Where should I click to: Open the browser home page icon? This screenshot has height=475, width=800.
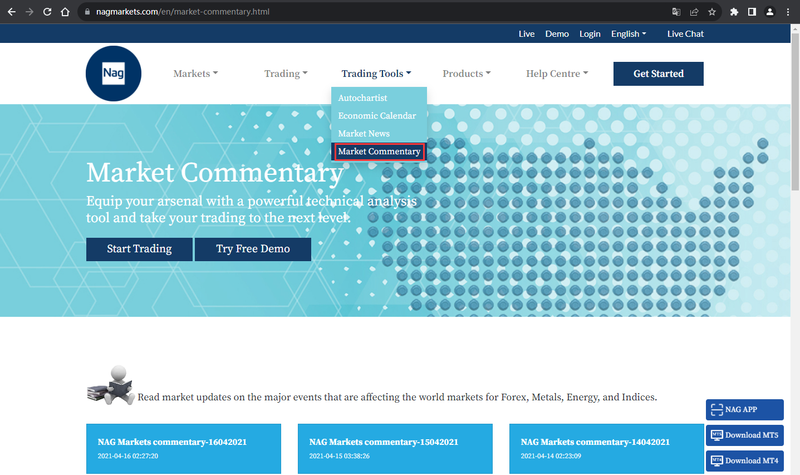pos(65,12)
